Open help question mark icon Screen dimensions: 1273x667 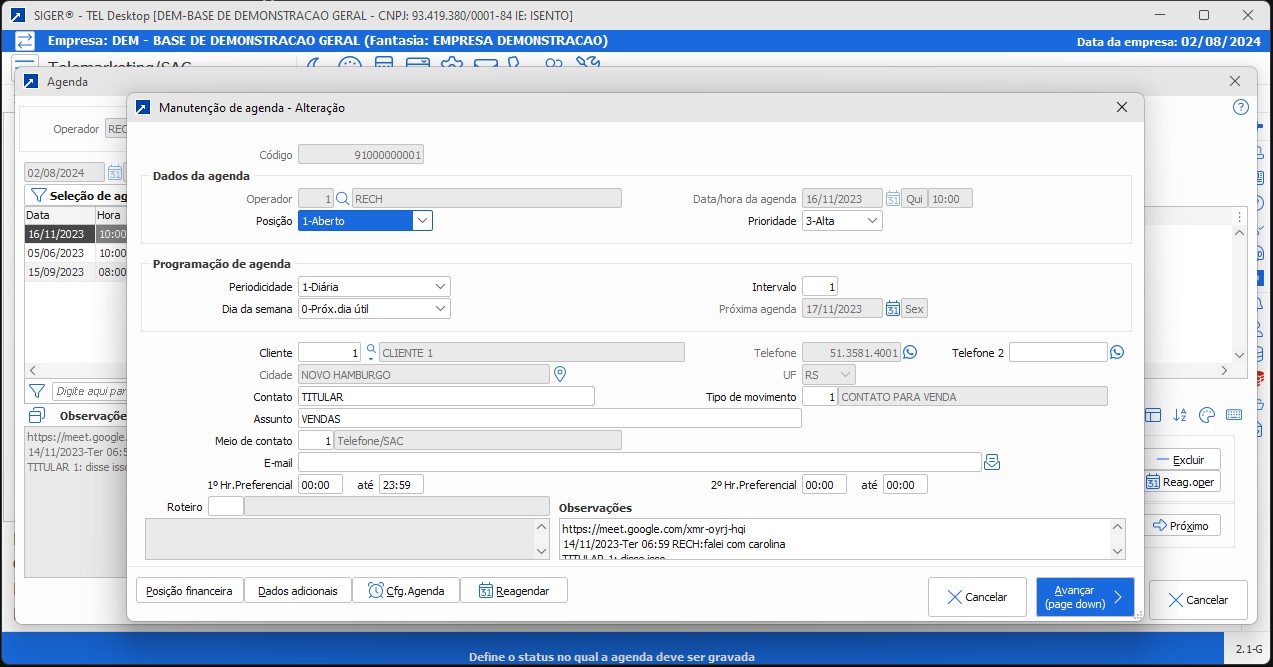pos(1241,108)
